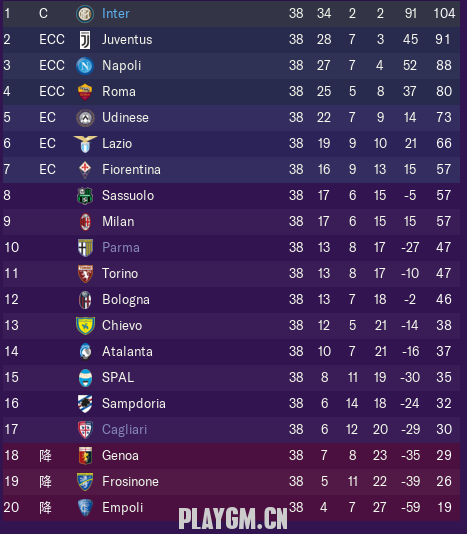Click the Sampdoria club crest

point(85,404)
